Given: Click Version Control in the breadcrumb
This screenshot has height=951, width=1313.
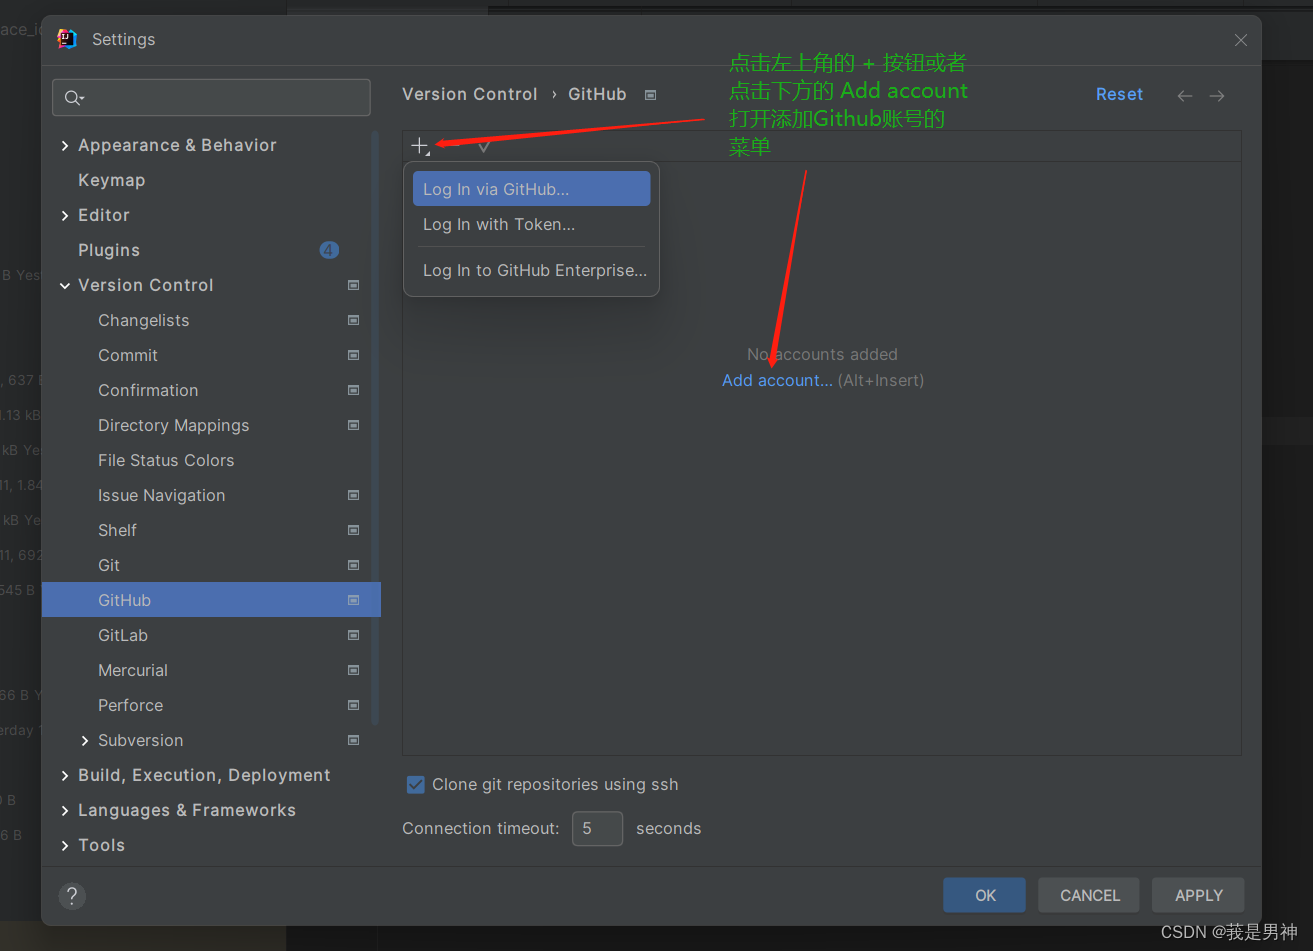Looking at the screenshot, I should click(470, 94).
